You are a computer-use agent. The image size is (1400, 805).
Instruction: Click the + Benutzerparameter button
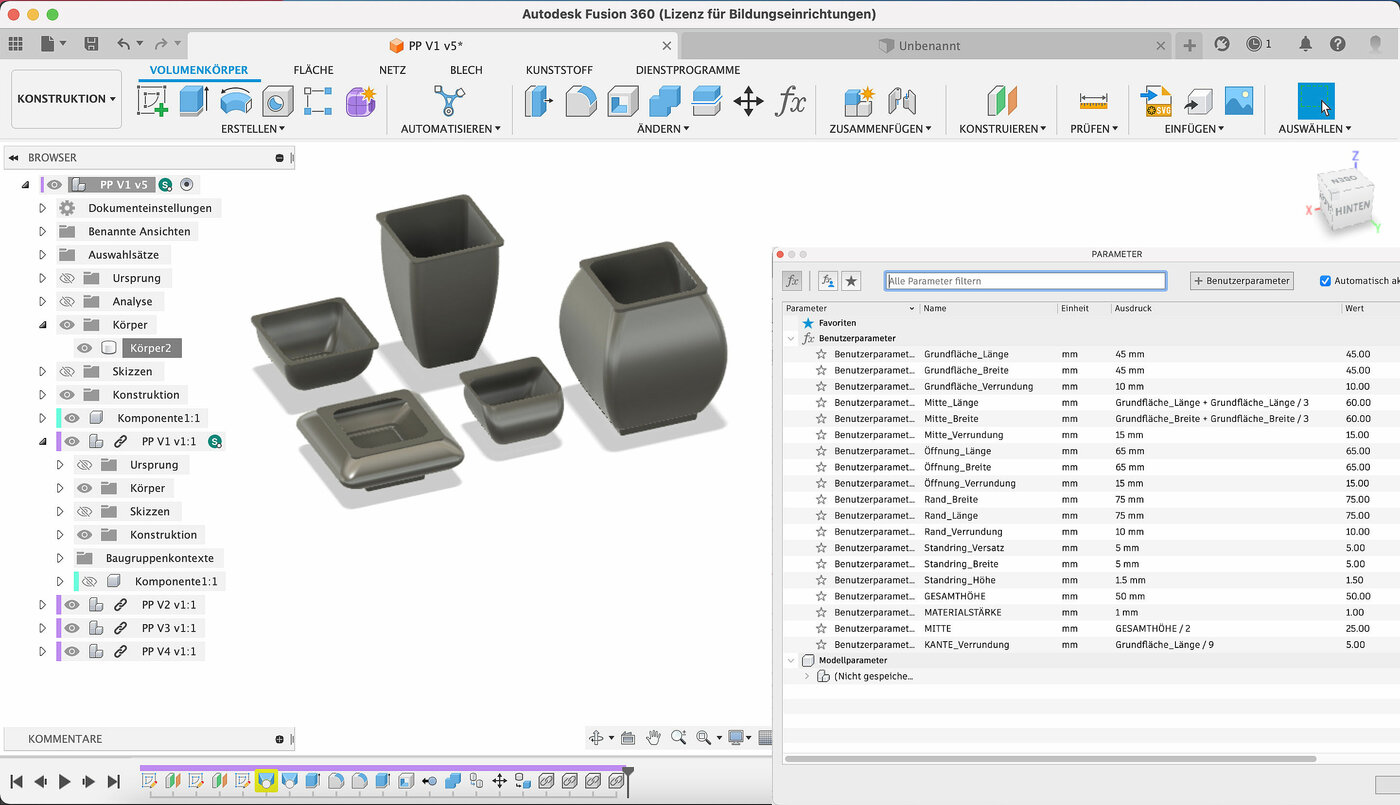tap(1241, 281)
